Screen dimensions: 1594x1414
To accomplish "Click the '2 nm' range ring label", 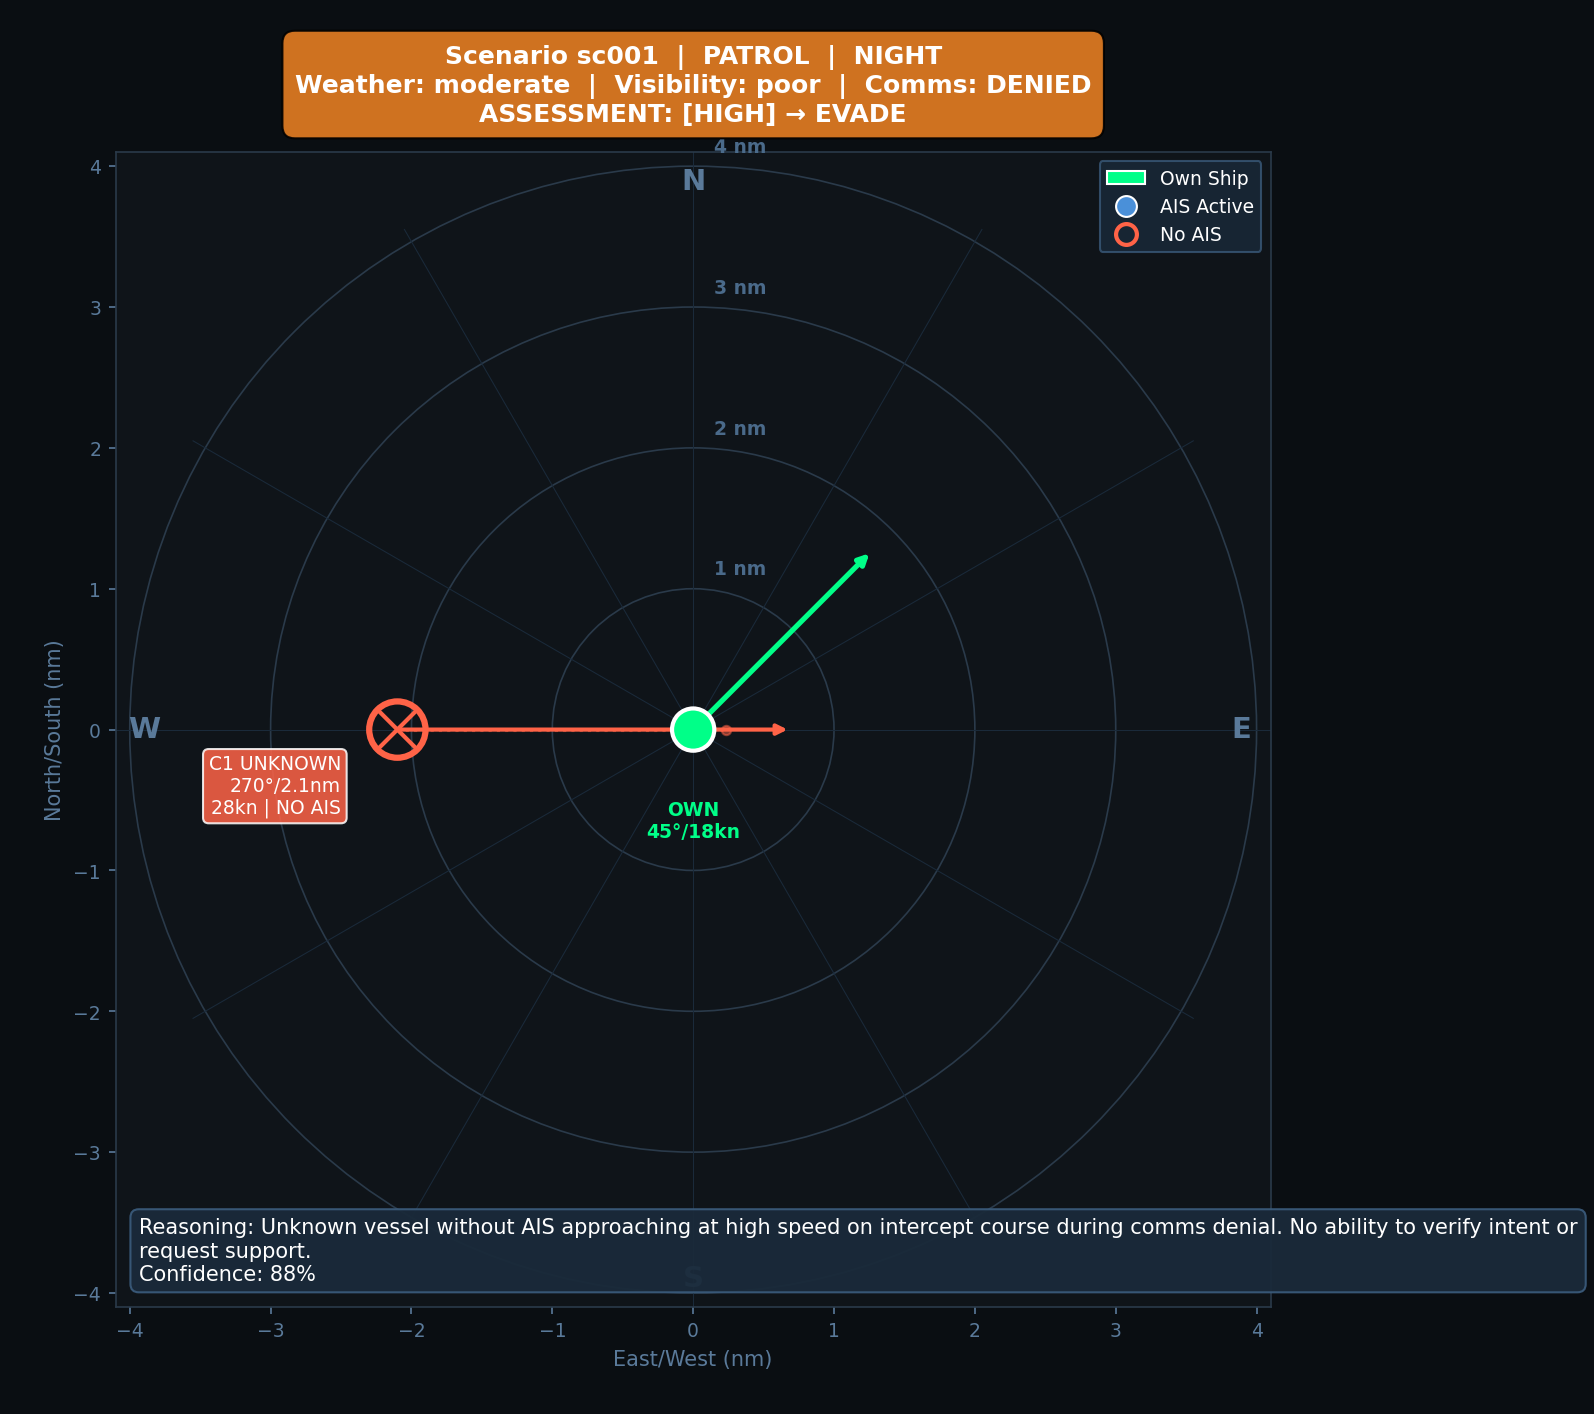I will point(740,429).
